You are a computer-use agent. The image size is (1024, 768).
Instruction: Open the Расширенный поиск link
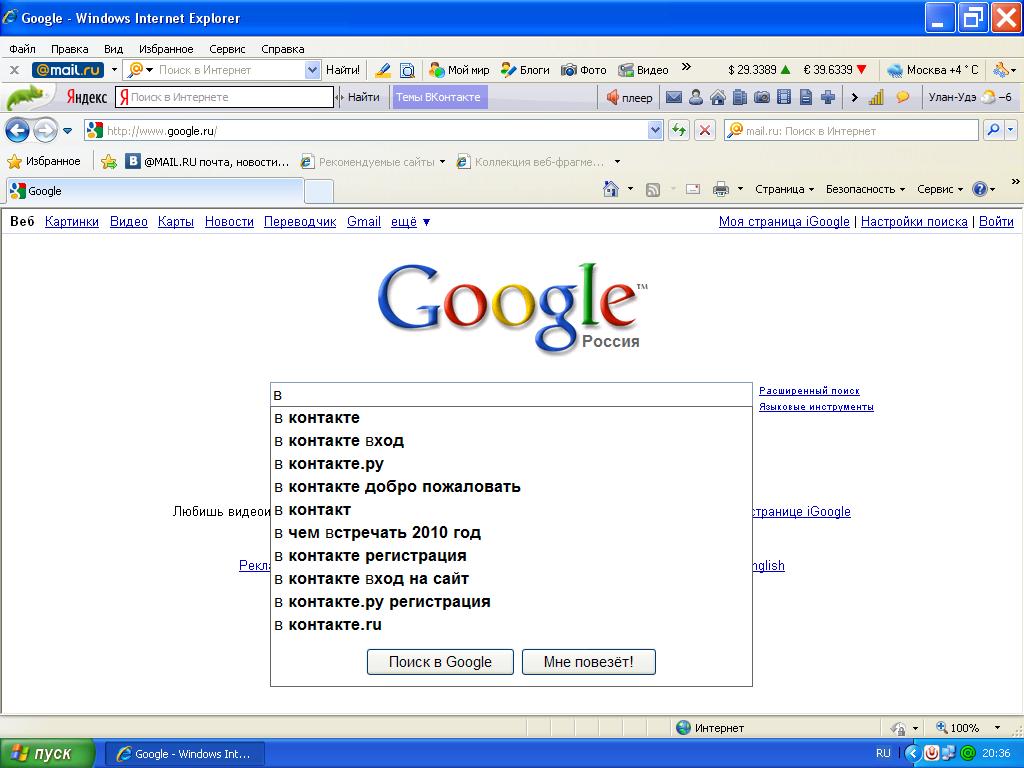click(x=809, y=391)
